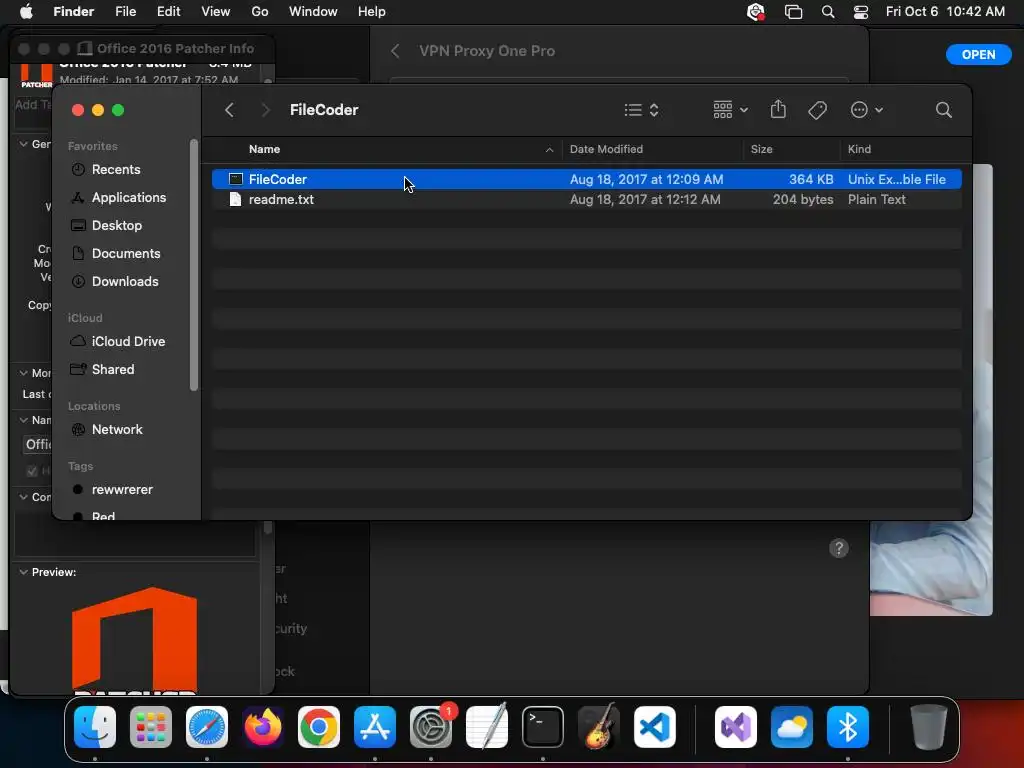Click the Finder sidebar scrollbar
Image resolution: width=1024 pixels, height=768 pixels.
click(193, 265)
